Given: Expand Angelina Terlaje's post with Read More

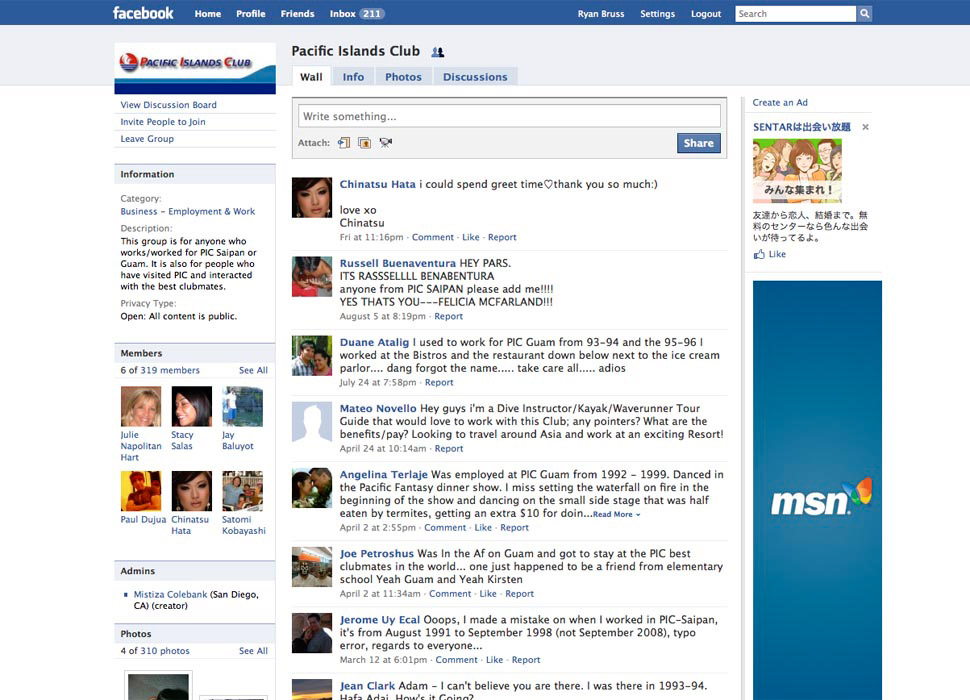Looking at the screenshot, I should tap(616, 514).
